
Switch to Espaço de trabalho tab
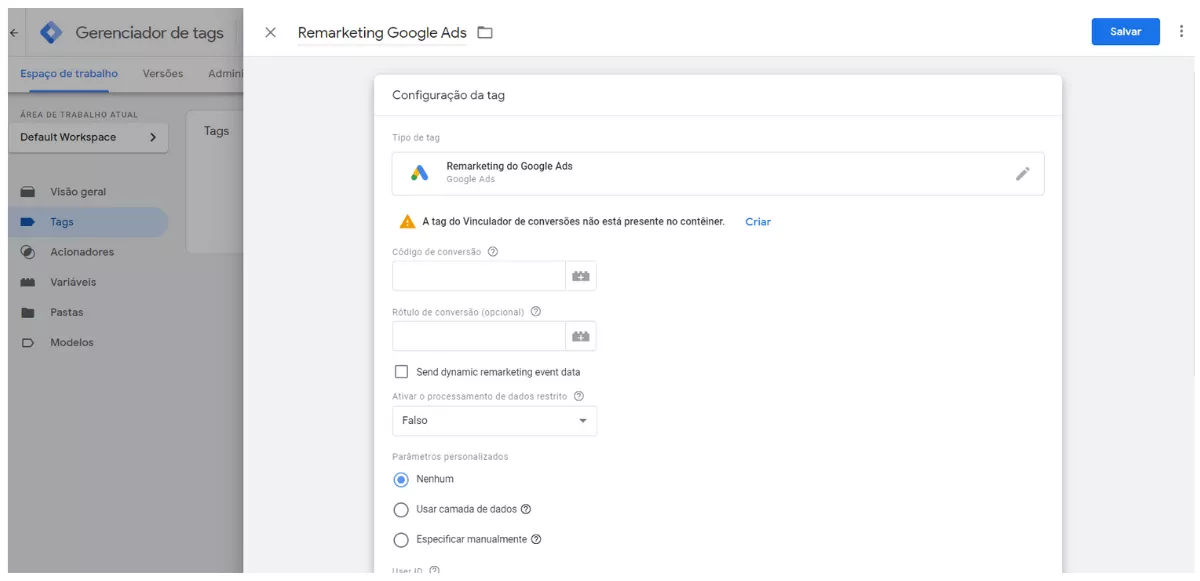(69, 74)
